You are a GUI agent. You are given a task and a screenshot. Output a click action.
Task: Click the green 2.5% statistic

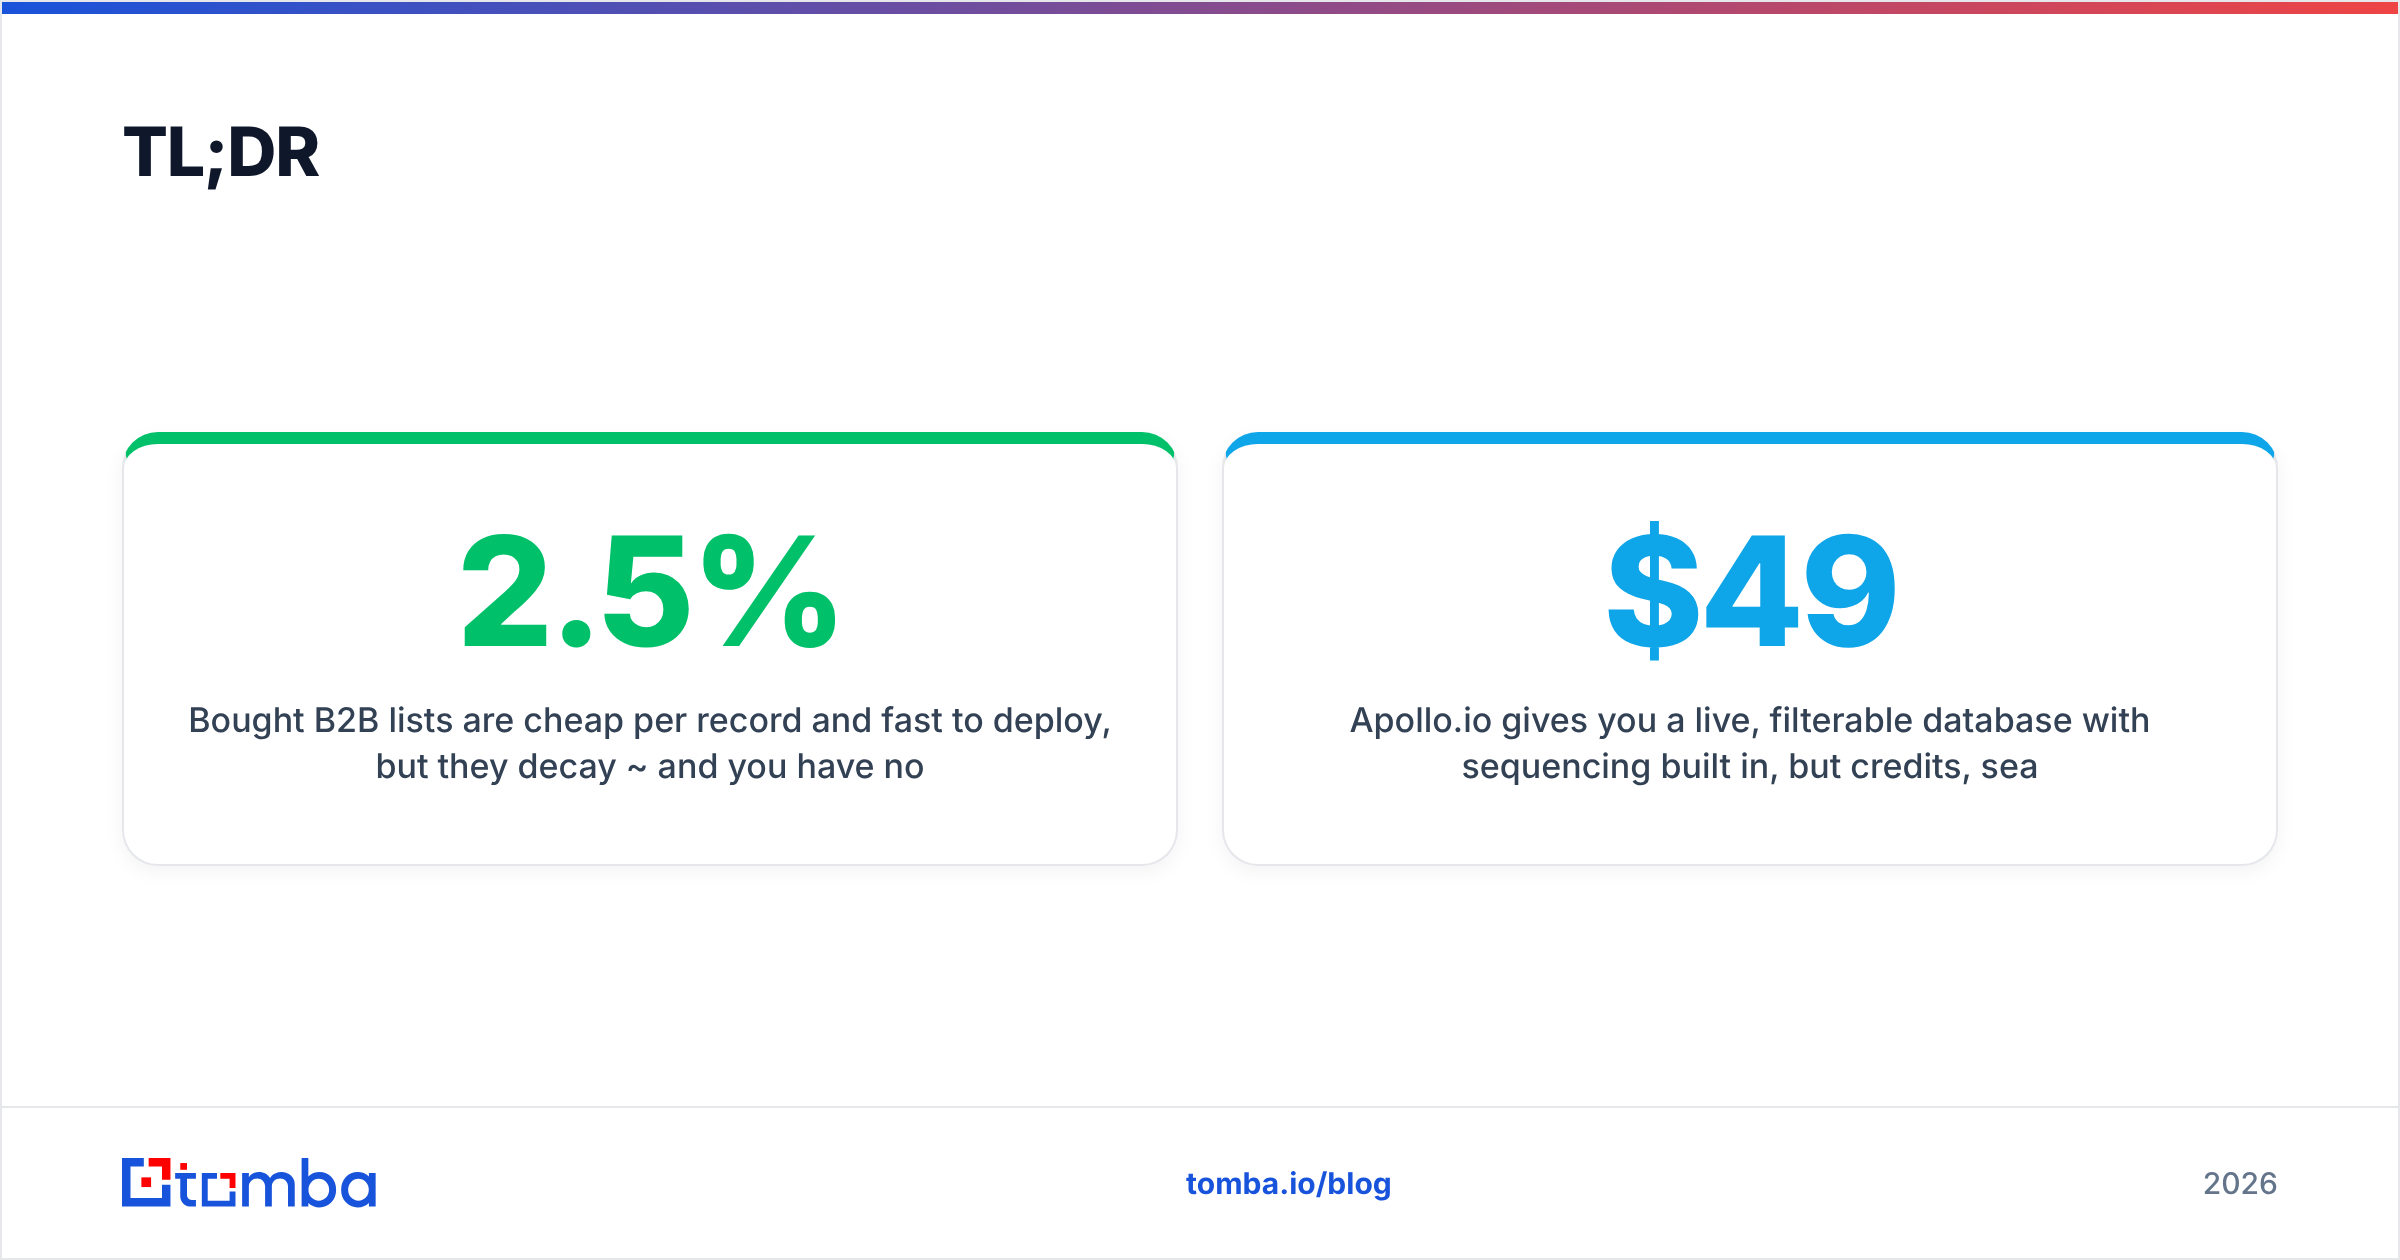[649, 590]
